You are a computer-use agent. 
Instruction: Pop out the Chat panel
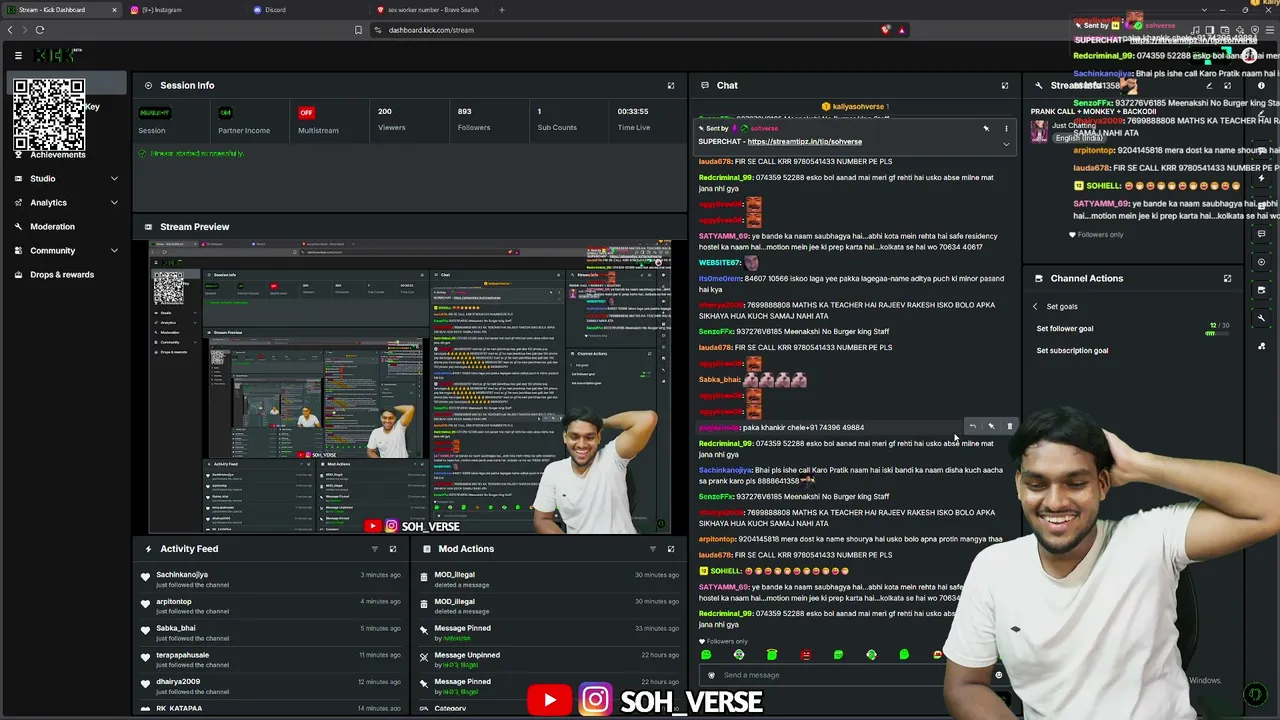pos(1005,86)
